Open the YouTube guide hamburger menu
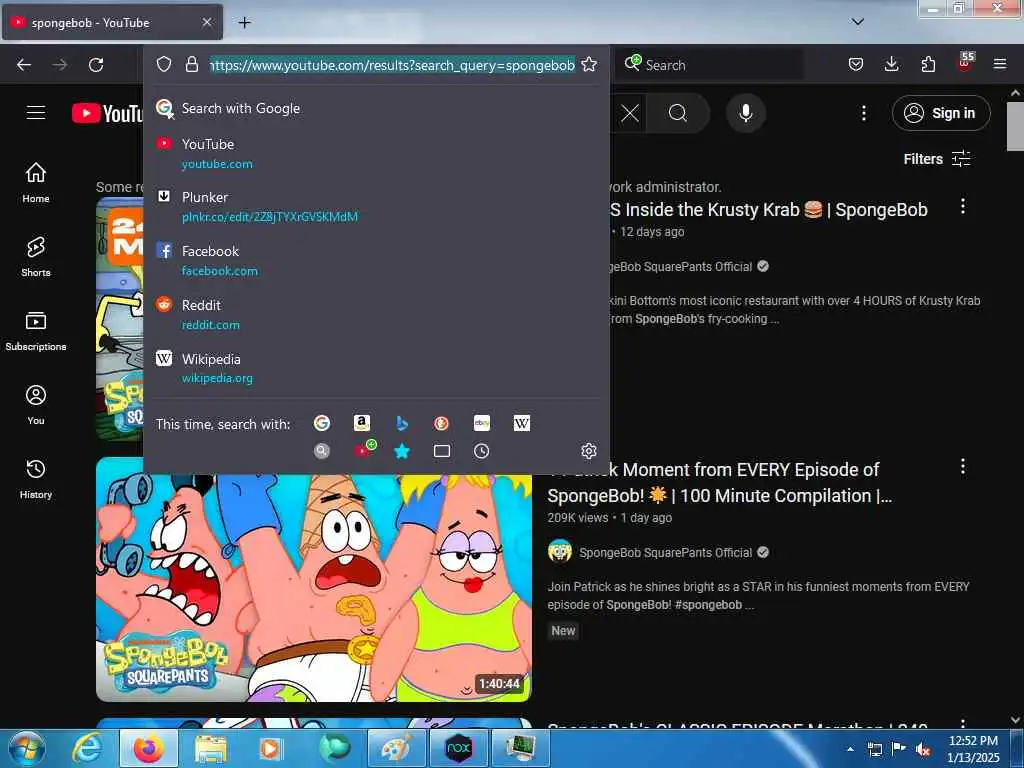1024x768 pixels. pos(36,112)
